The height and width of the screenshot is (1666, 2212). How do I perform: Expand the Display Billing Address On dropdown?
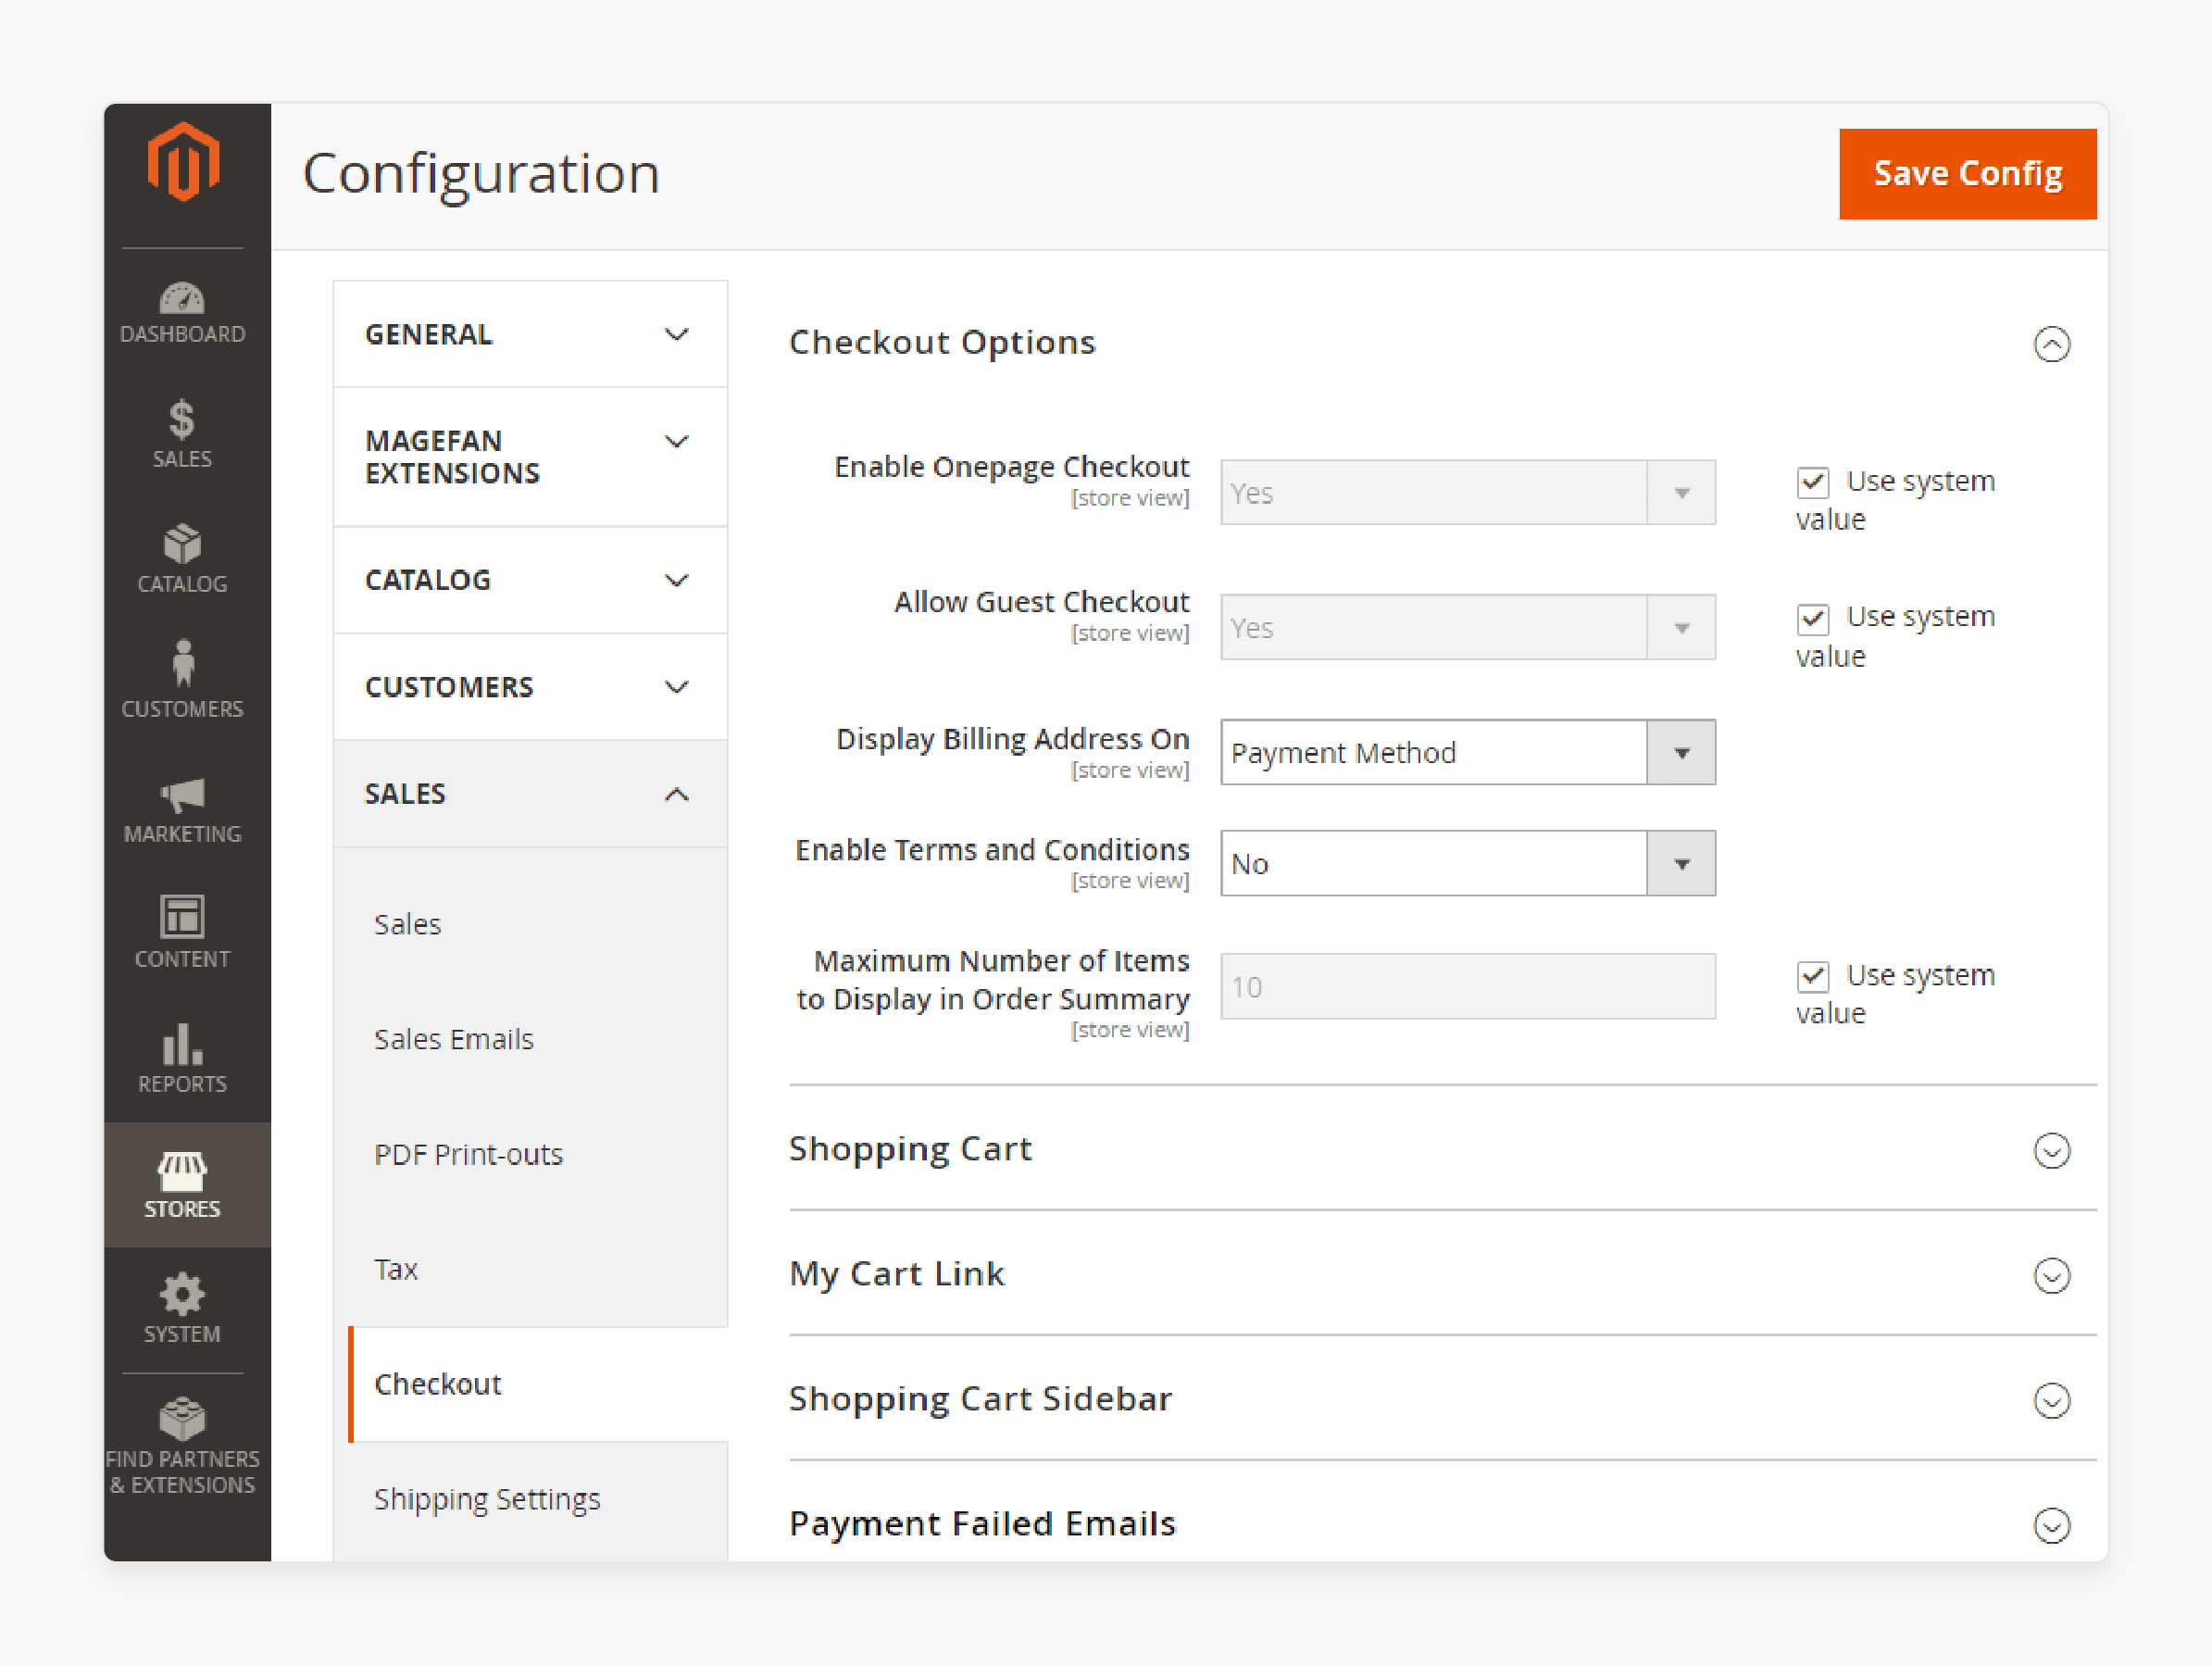(x=1677, y=753)
